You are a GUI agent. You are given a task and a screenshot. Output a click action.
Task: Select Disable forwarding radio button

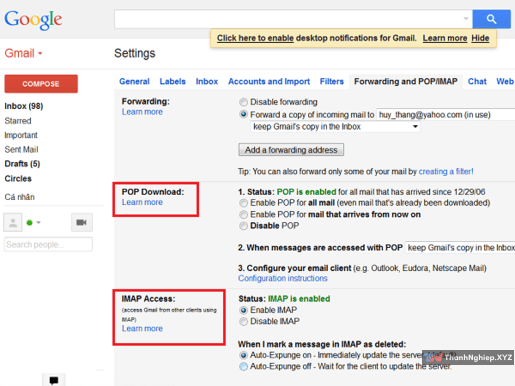(x=244, y=102)
